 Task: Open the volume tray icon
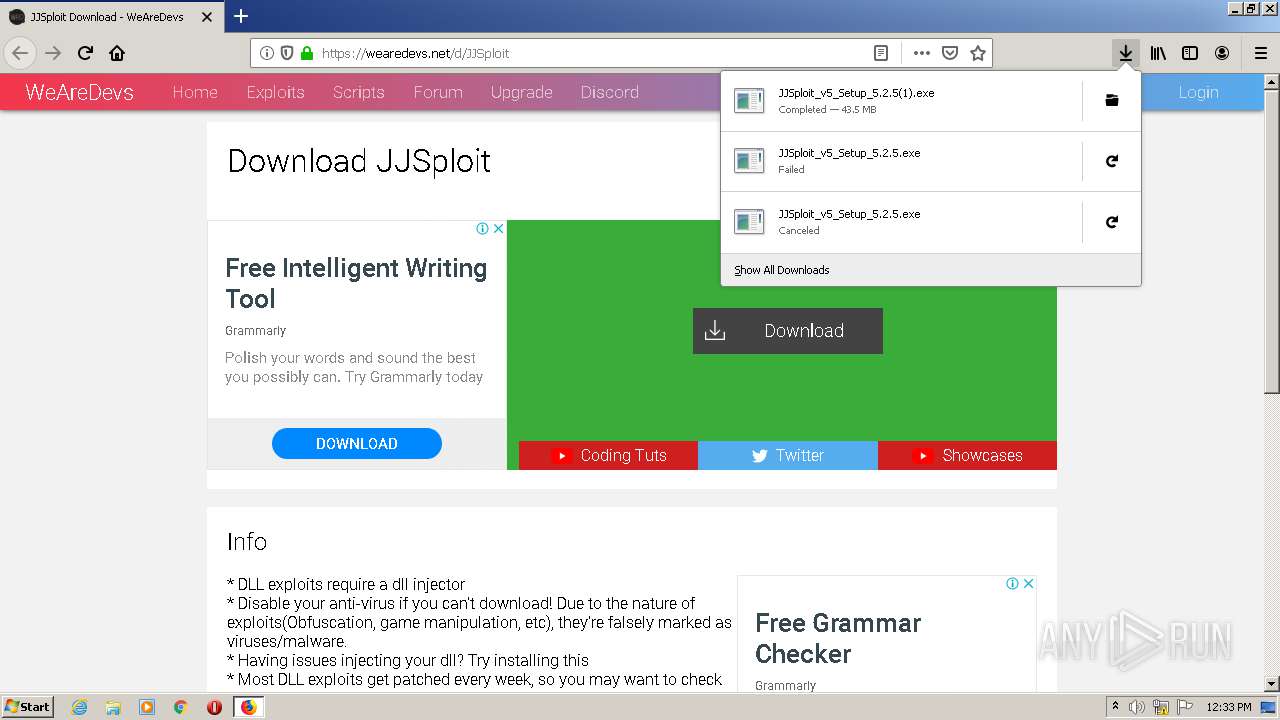point(1137,707)
